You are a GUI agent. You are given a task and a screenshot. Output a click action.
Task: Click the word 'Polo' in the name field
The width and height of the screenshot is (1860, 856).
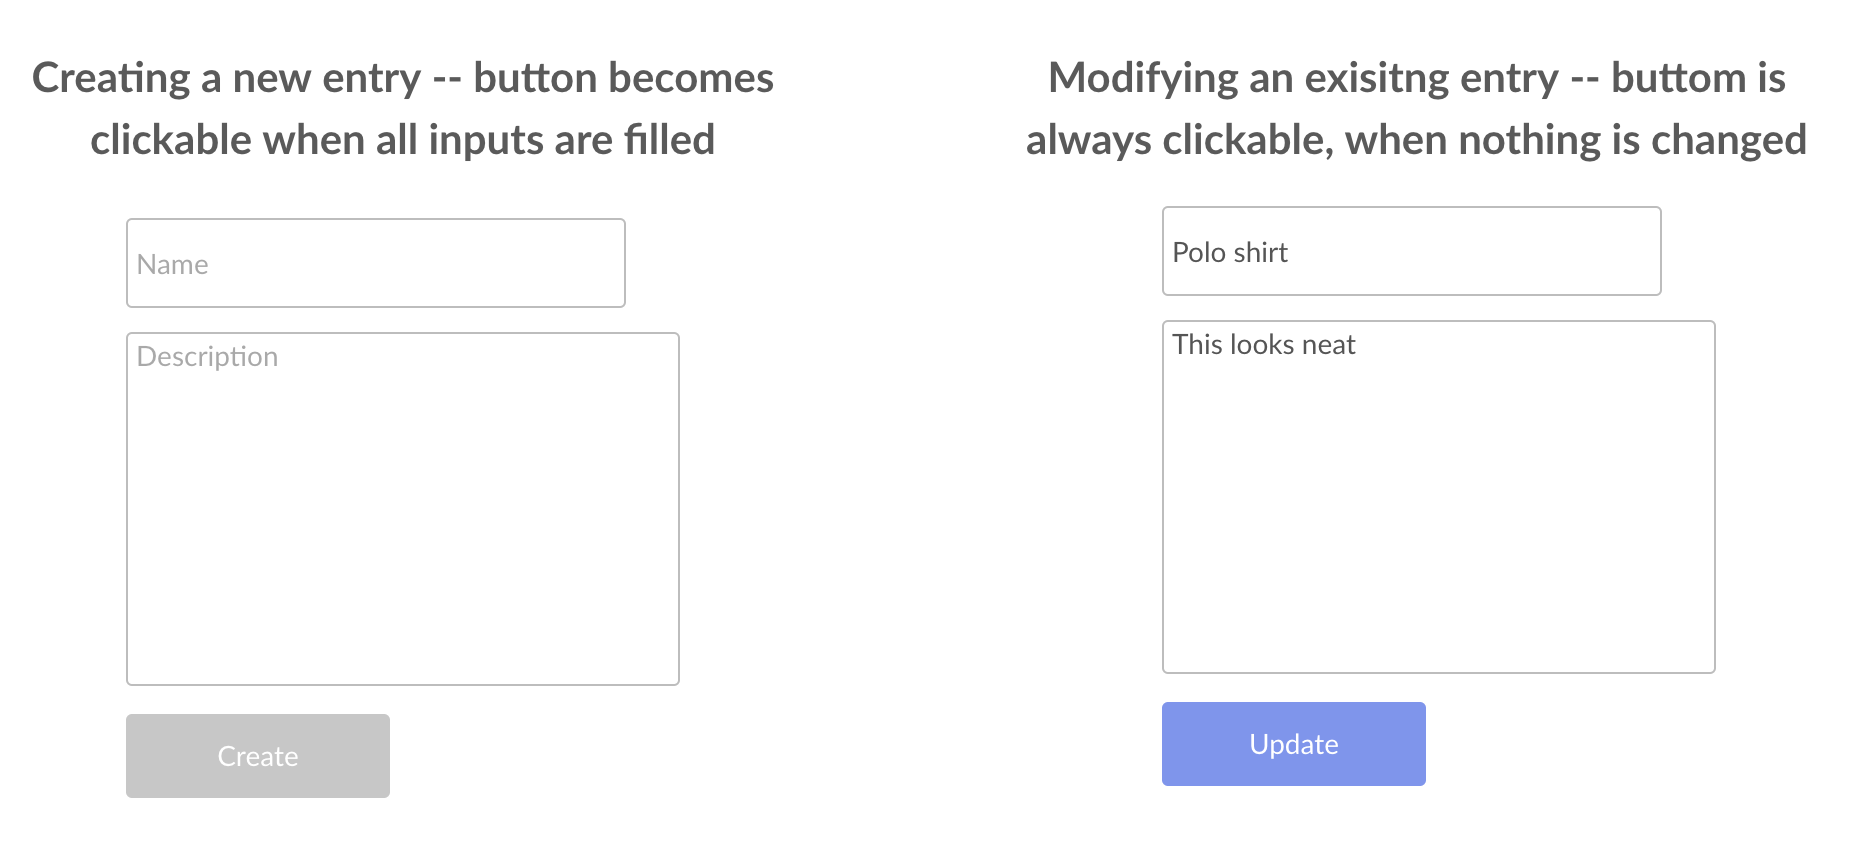pos(1199,252)
